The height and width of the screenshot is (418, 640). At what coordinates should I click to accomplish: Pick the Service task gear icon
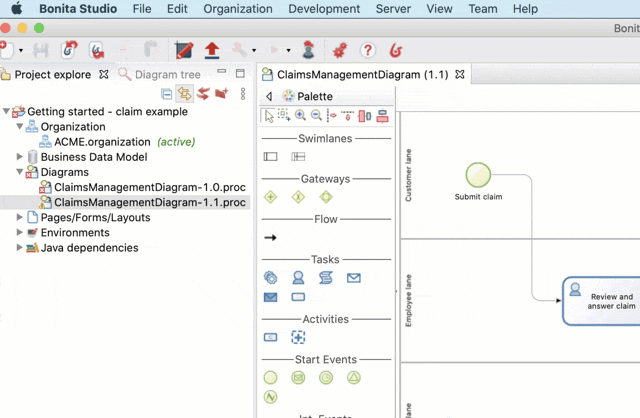(270, 278)
